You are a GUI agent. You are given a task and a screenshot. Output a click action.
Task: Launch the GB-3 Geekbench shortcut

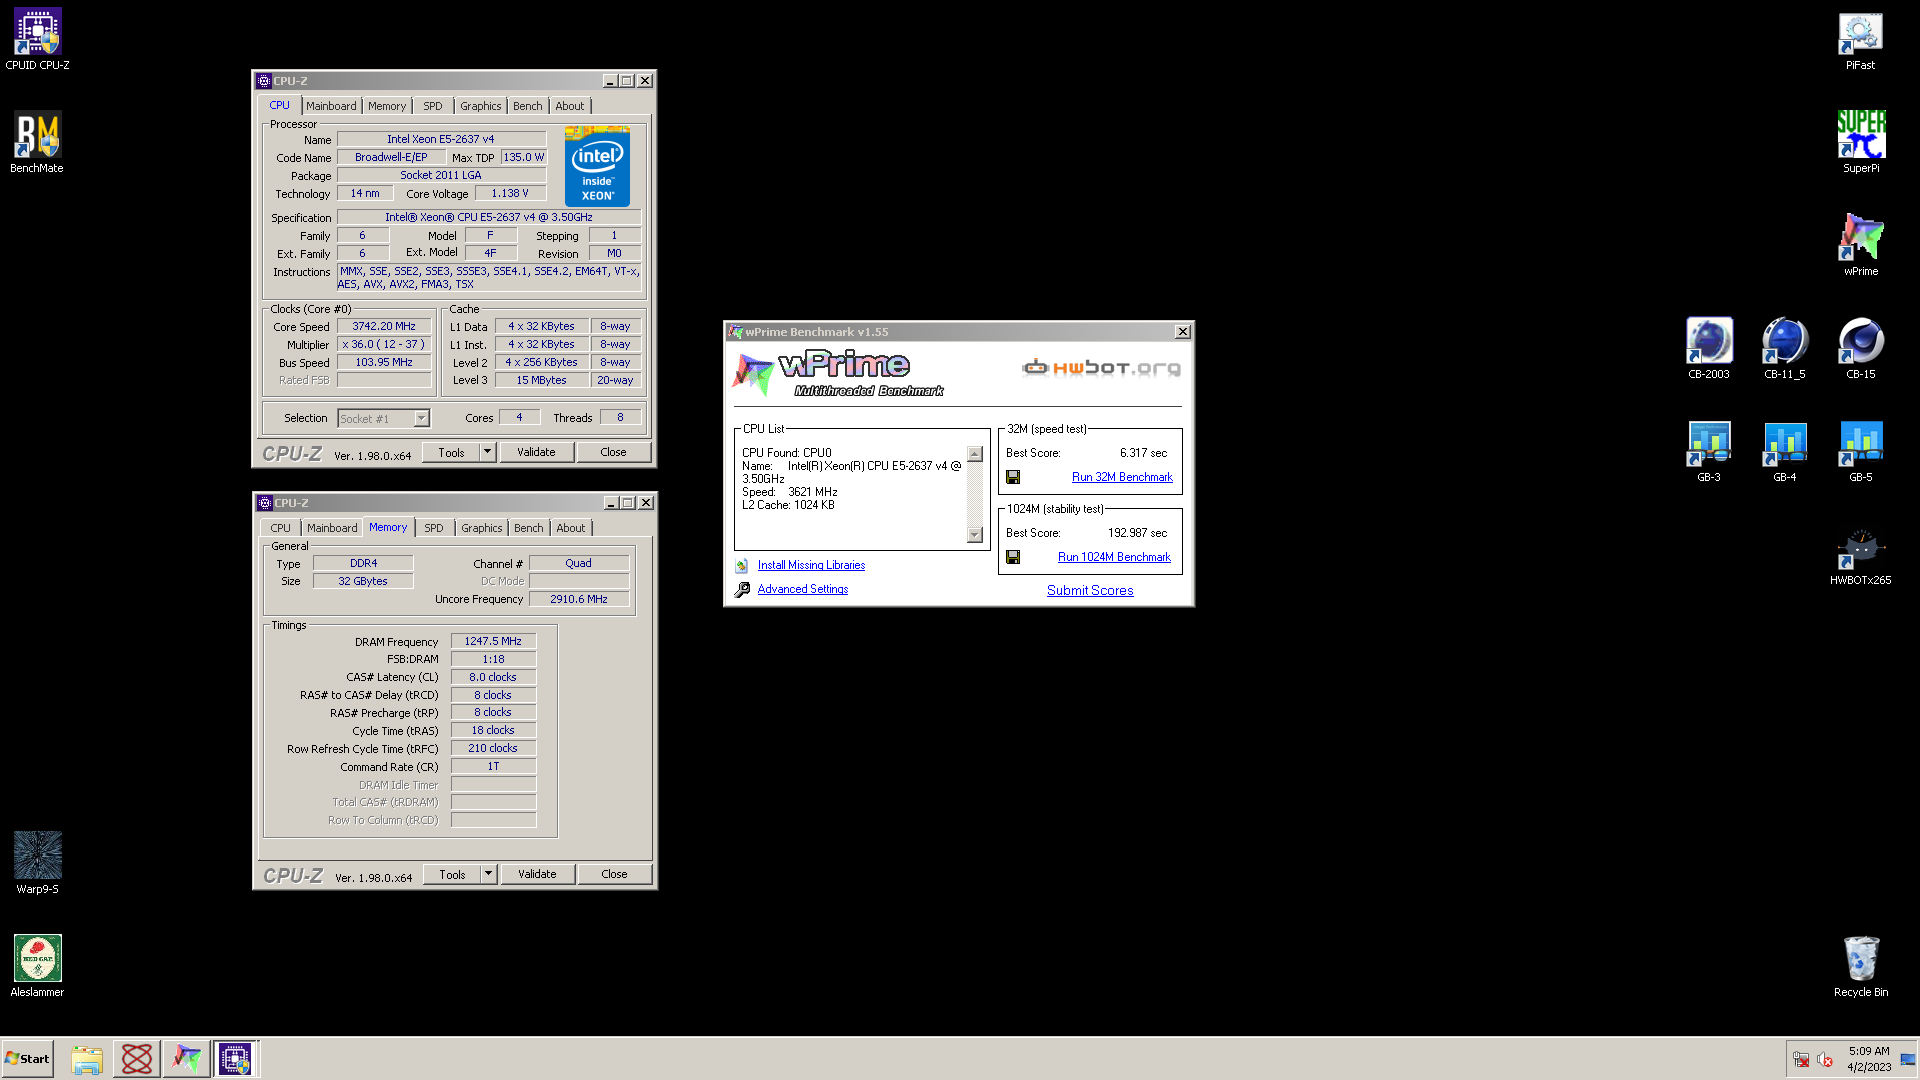1708,451
